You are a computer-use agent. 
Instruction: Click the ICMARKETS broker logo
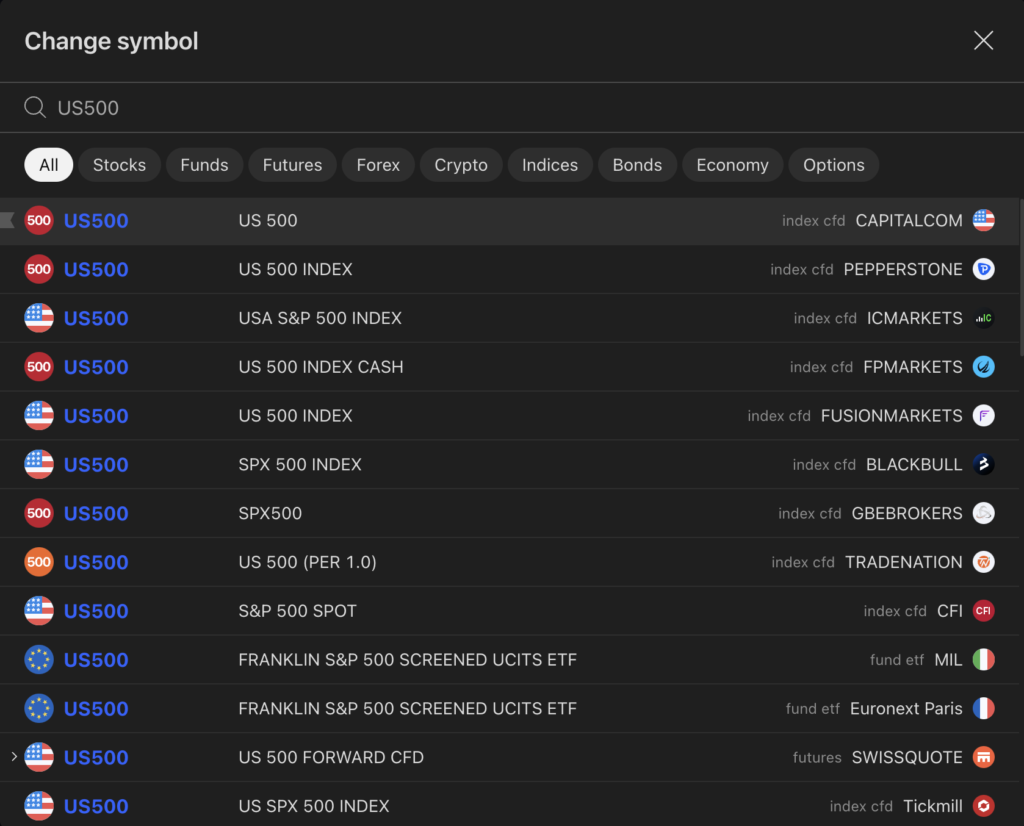(983, 318)
